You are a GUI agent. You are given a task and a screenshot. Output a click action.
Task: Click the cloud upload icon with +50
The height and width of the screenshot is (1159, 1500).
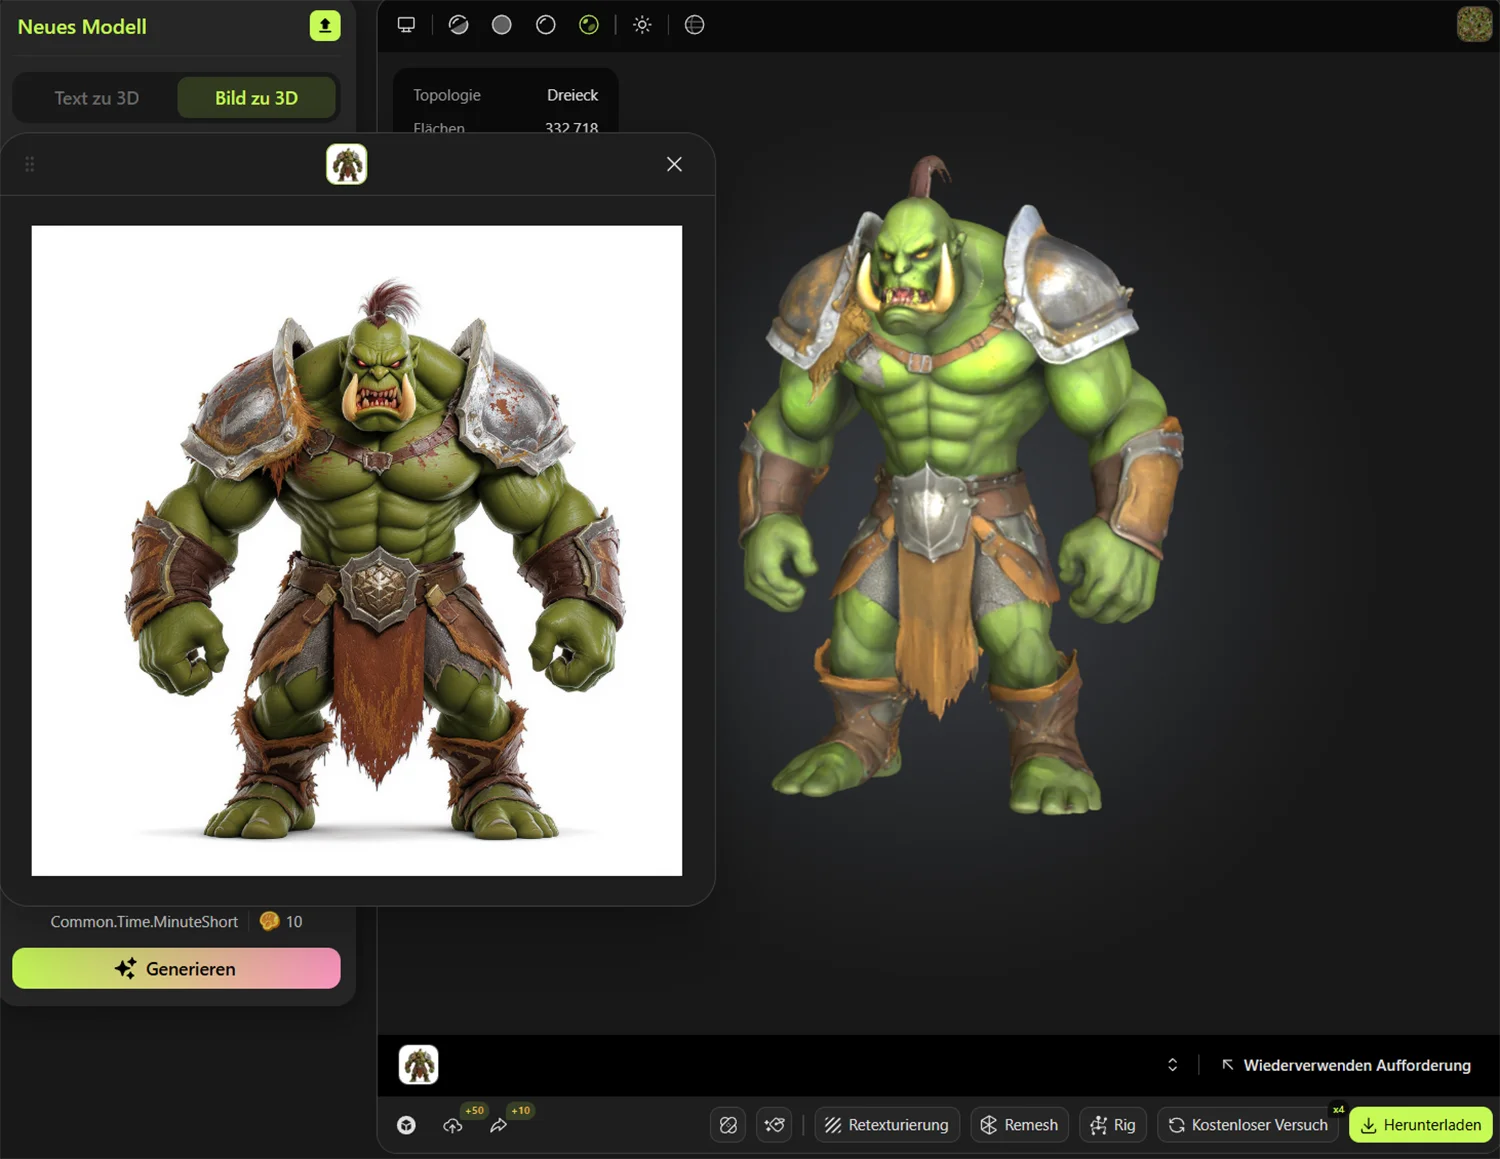(x=453, y=1125)
